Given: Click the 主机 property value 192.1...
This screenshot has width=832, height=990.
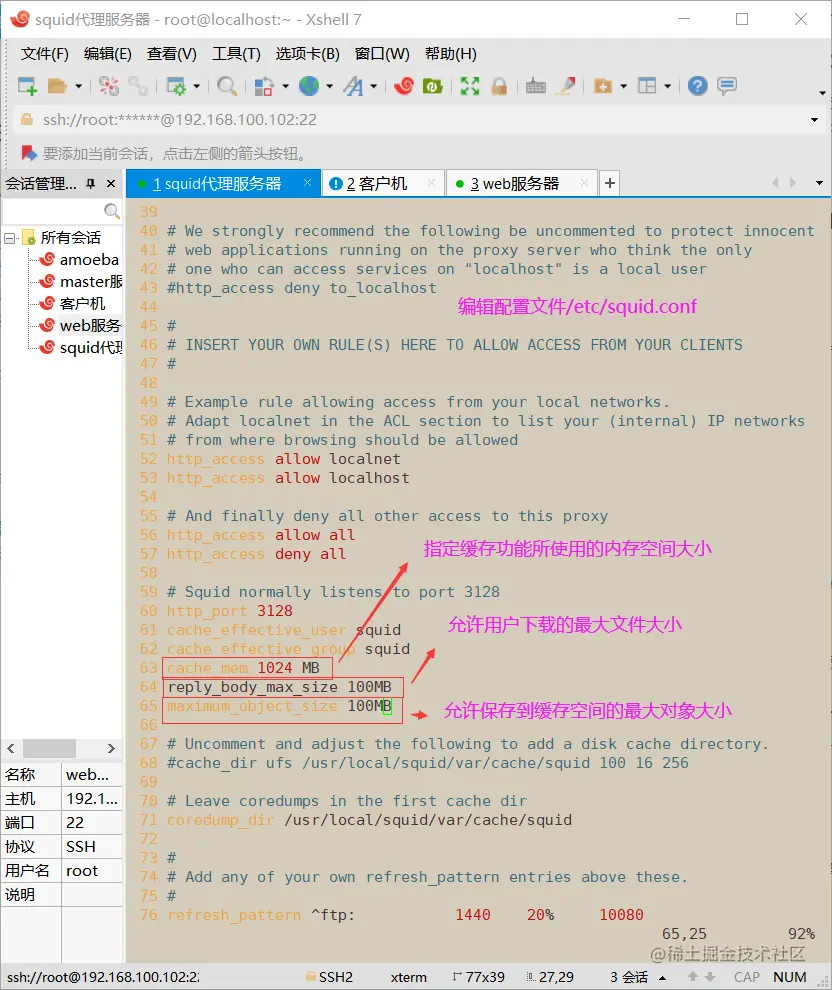Looking at the screenshot, I should (x=92, y=799).
